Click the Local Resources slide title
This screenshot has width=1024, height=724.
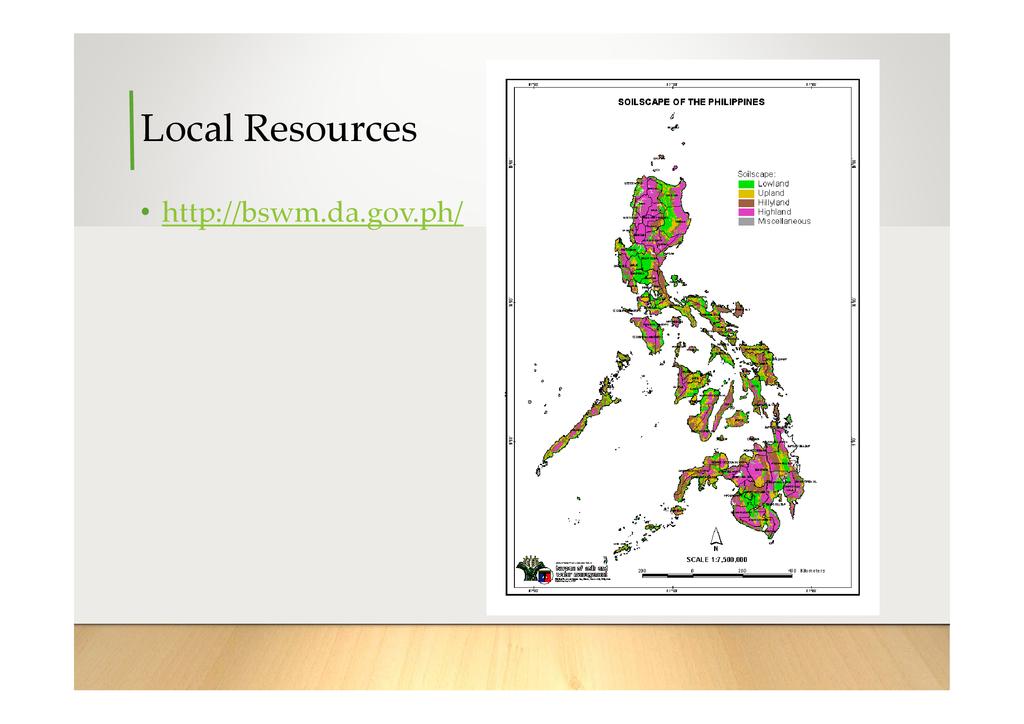point(279,129)
